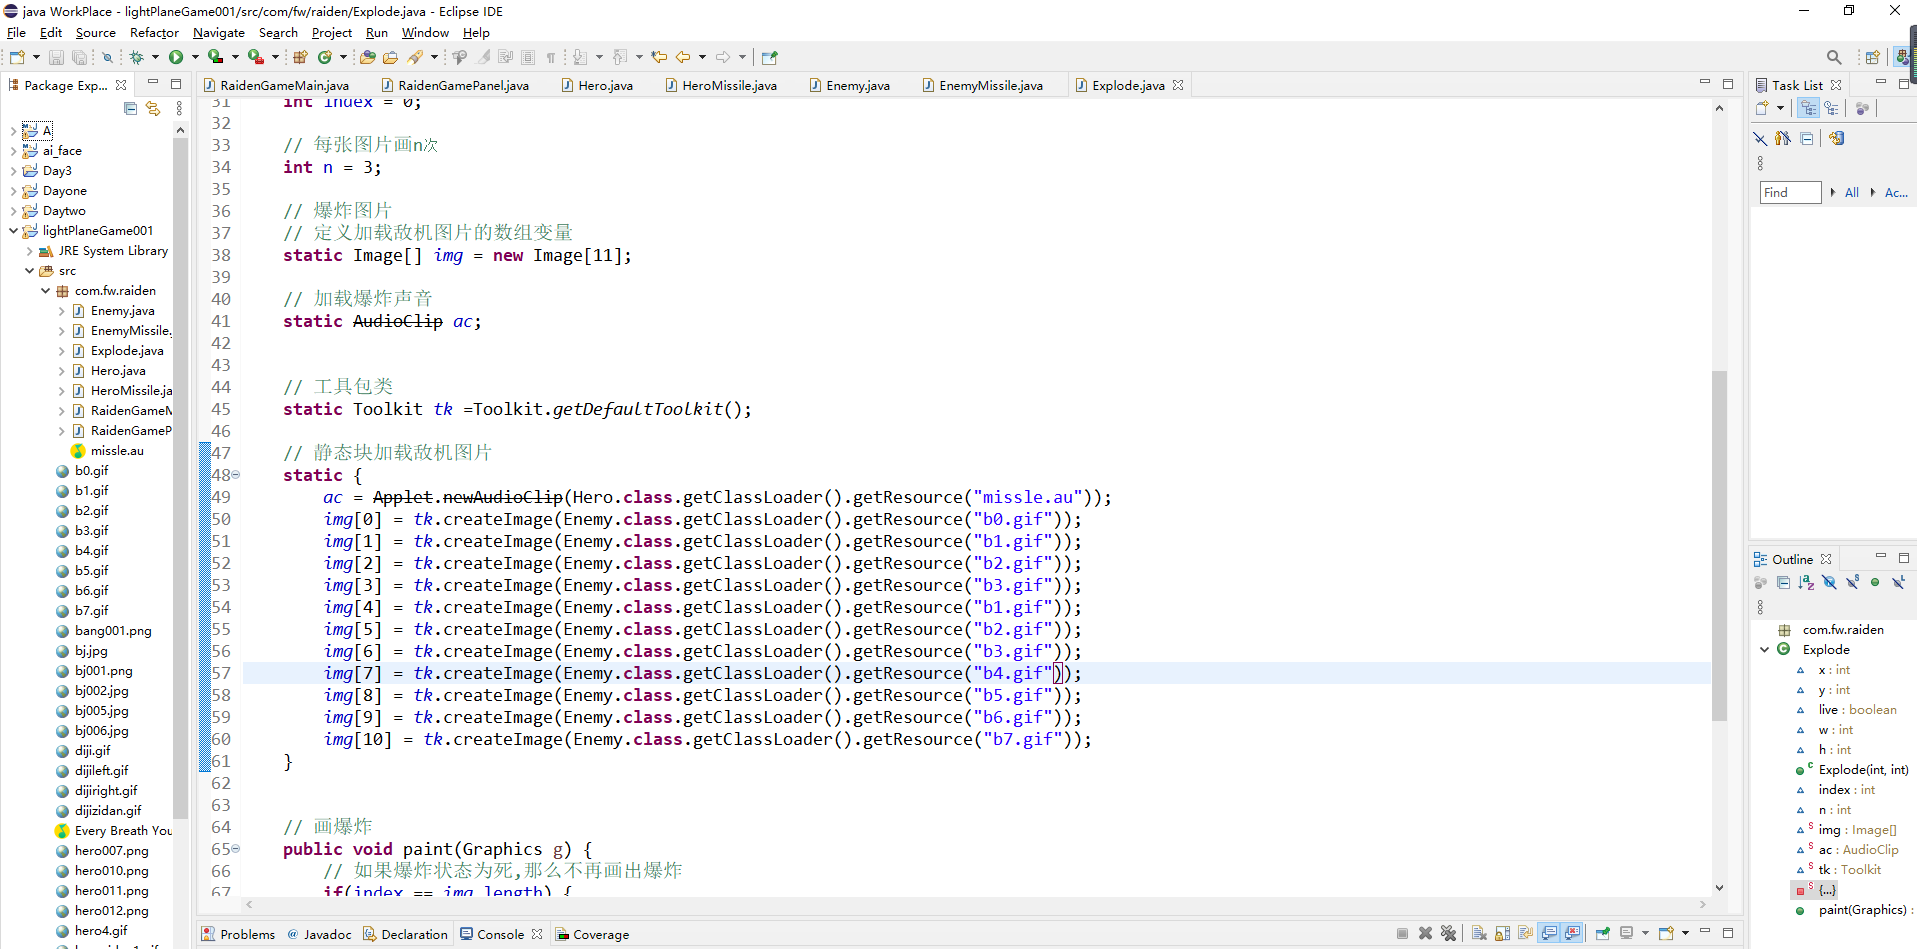Expand the ai_face project
Image resolution: width=1917 pixels, height=949 pixels.
13,151
